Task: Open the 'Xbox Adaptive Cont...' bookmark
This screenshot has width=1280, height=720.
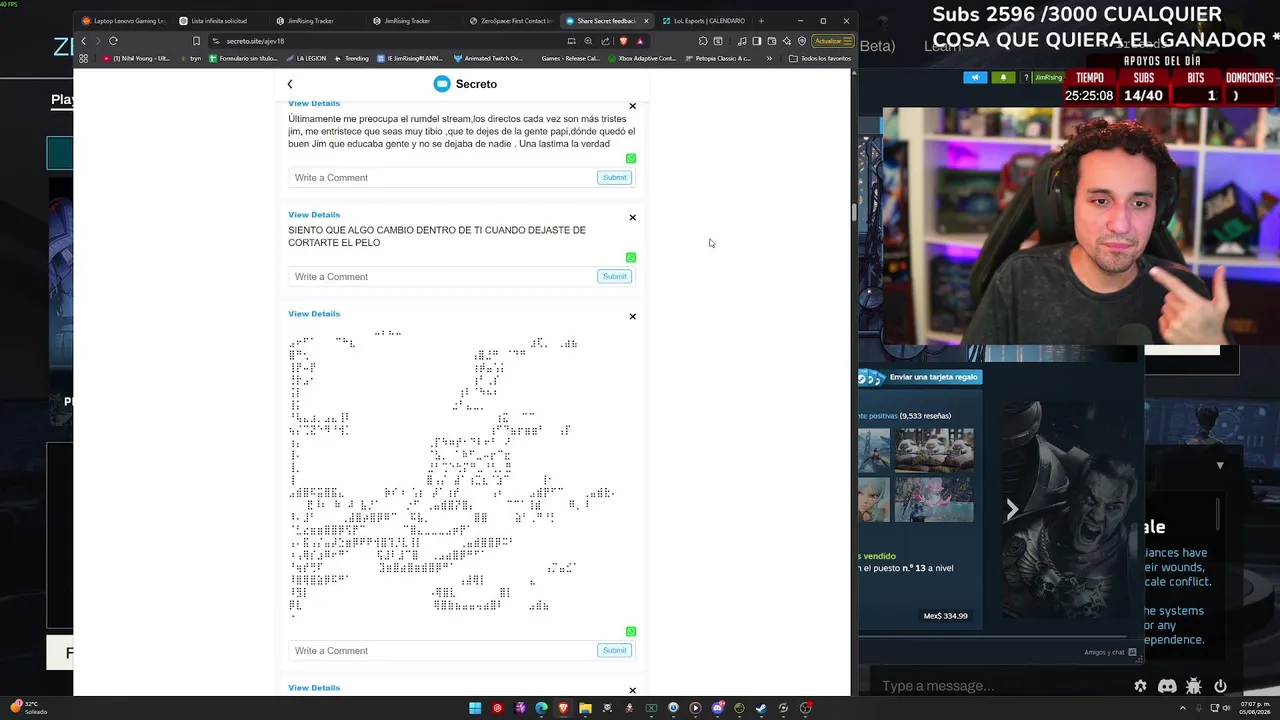Action: [x=642, y=58]
